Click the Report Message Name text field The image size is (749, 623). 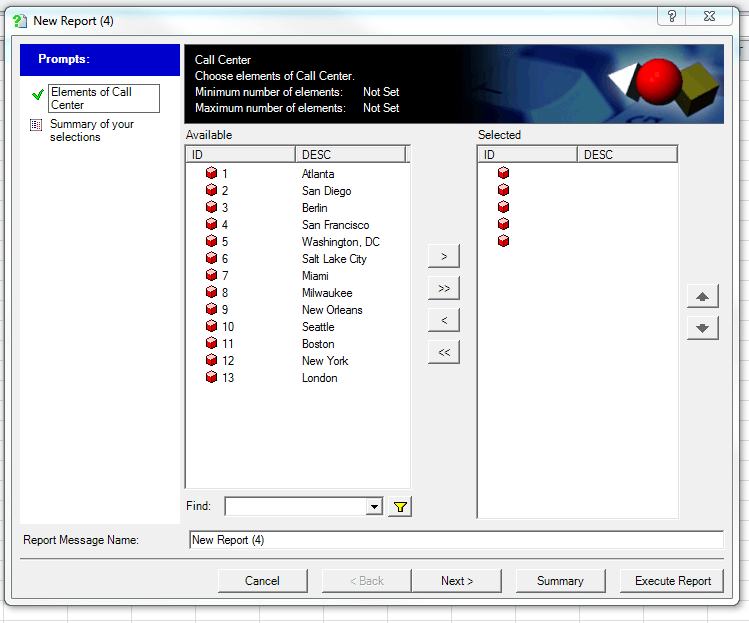click(x=455, y=540)
